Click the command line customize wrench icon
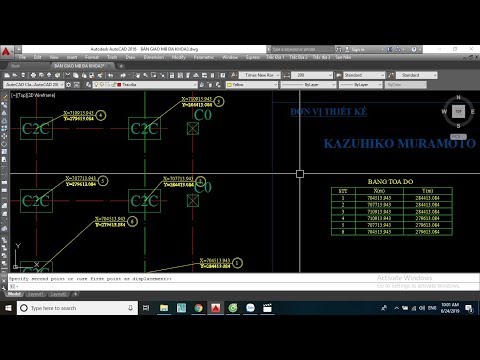 (x=4, y=287)
